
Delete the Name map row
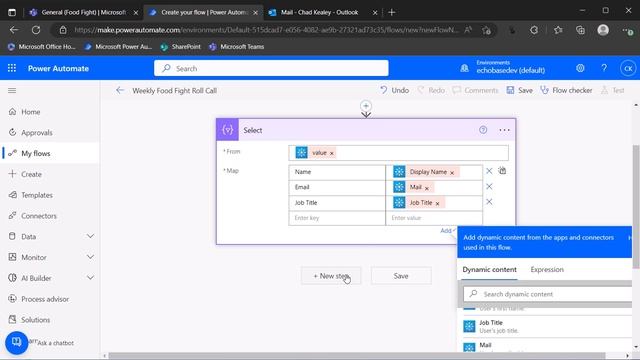489,171
